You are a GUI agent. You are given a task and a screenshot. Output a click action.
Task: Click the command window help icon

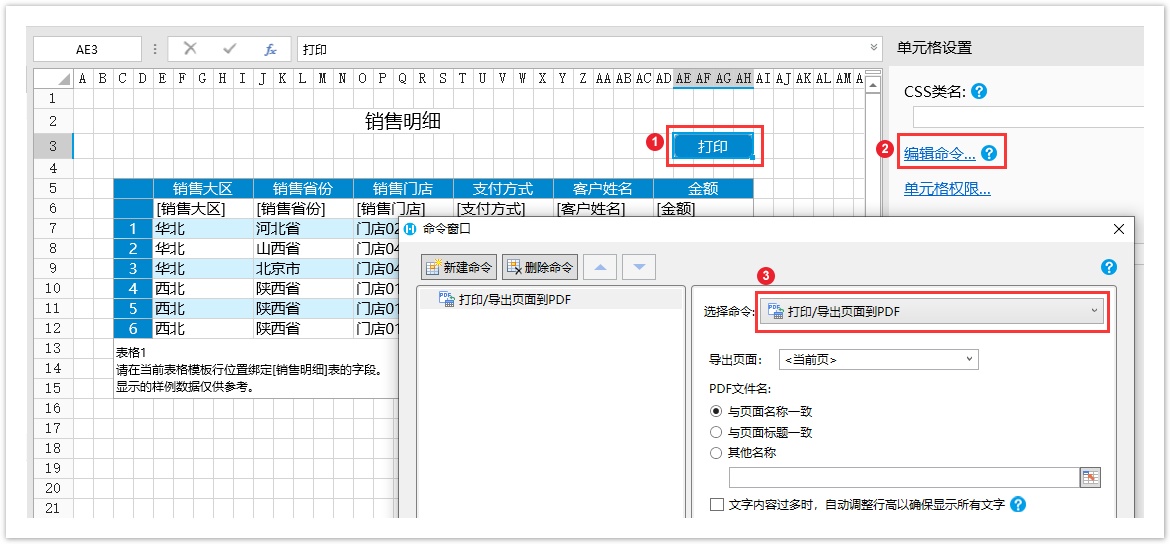click(x=1108, y=267)
